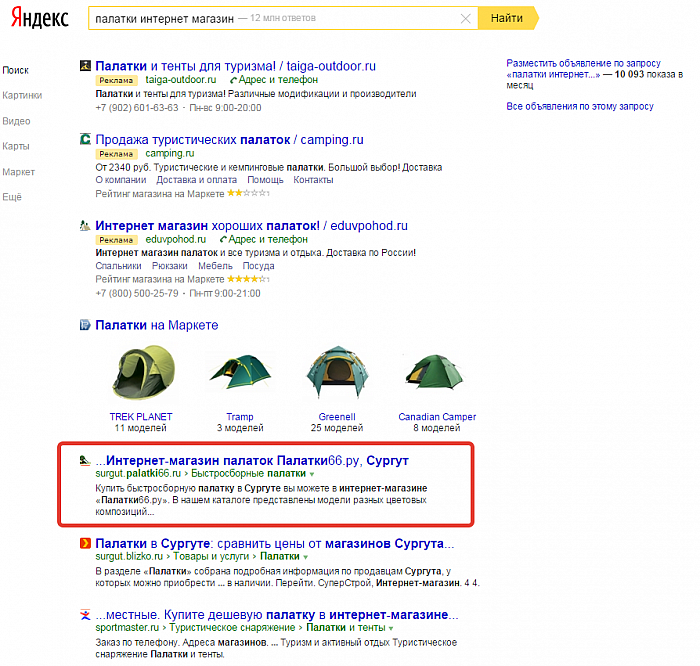Open Посуда sitelink

258,266
